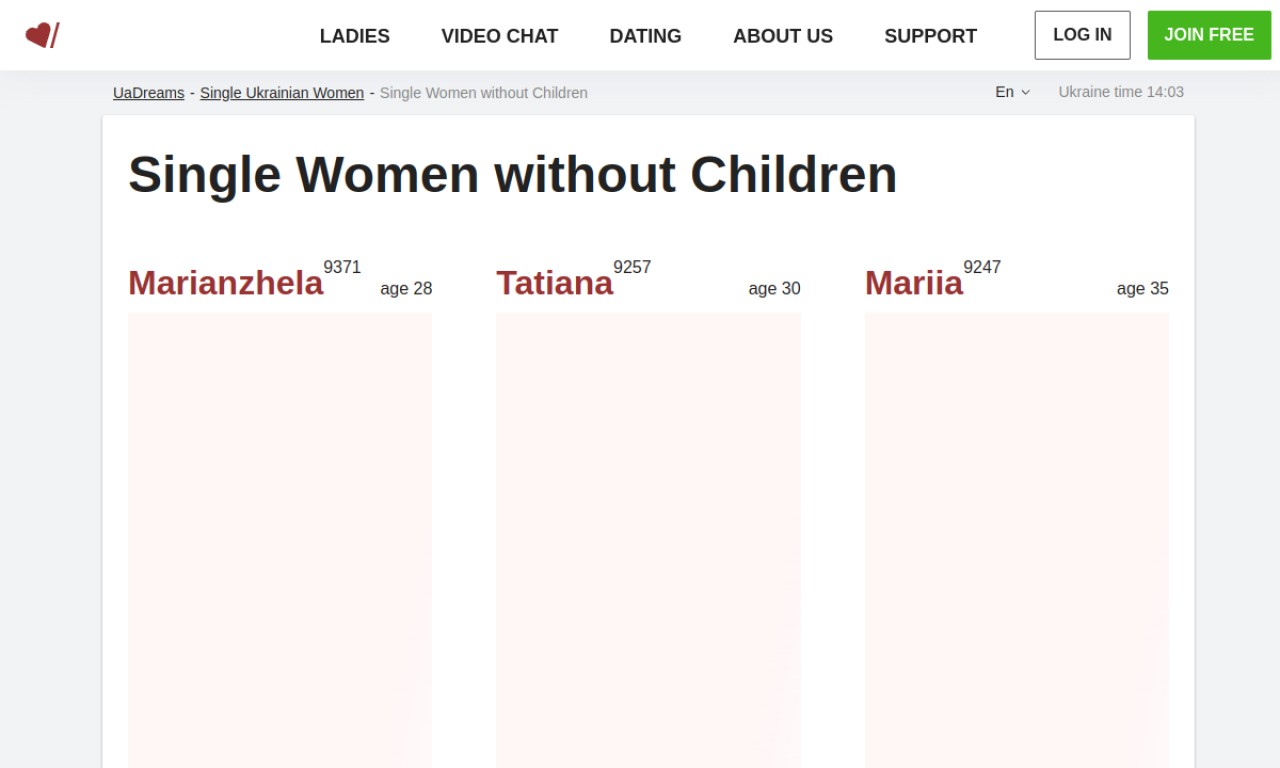Image resolution: width=1280 pixels, height=768 pixels.
Task: Click the Single Women without Children heading
Action: click(x=512, y=175)
